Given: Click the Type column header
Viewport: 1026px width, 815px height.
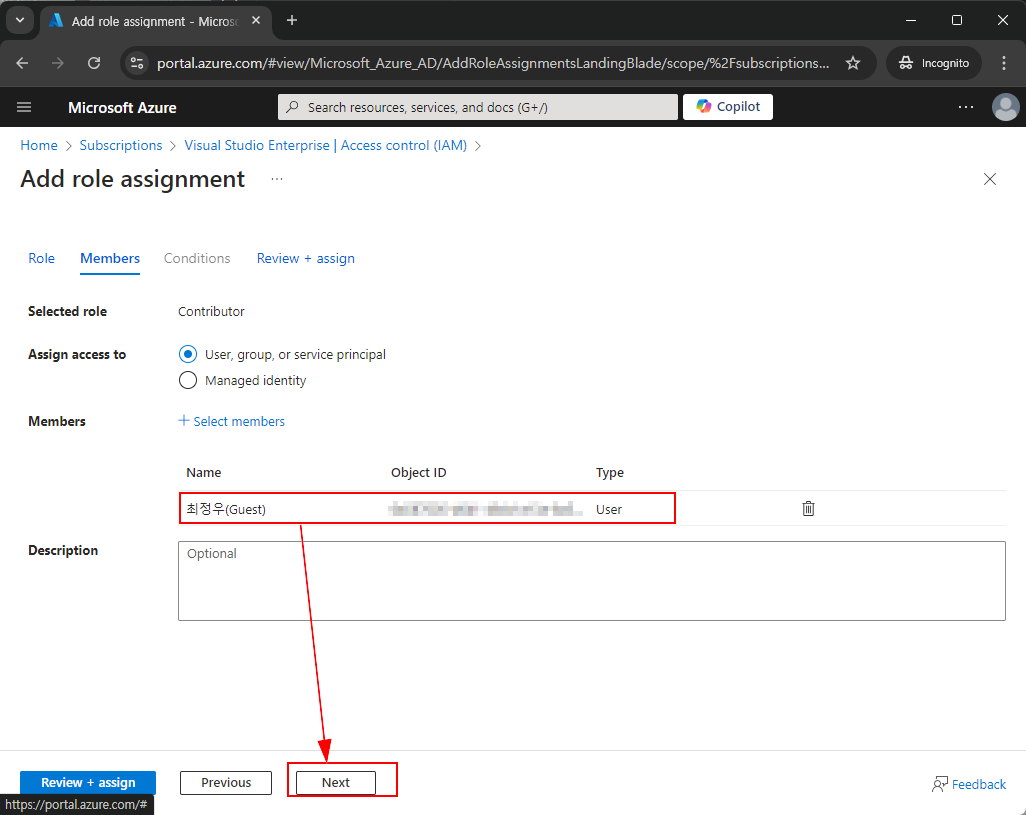Looking at the screenshot, I should [x=610, y=472].
